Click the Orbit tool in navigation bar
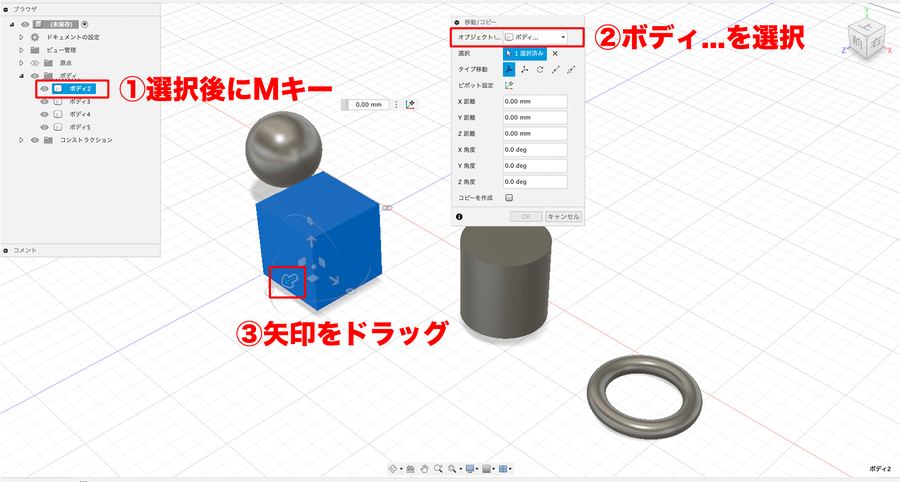Viewport: 900px width, 482px height. tap(393, 469)
